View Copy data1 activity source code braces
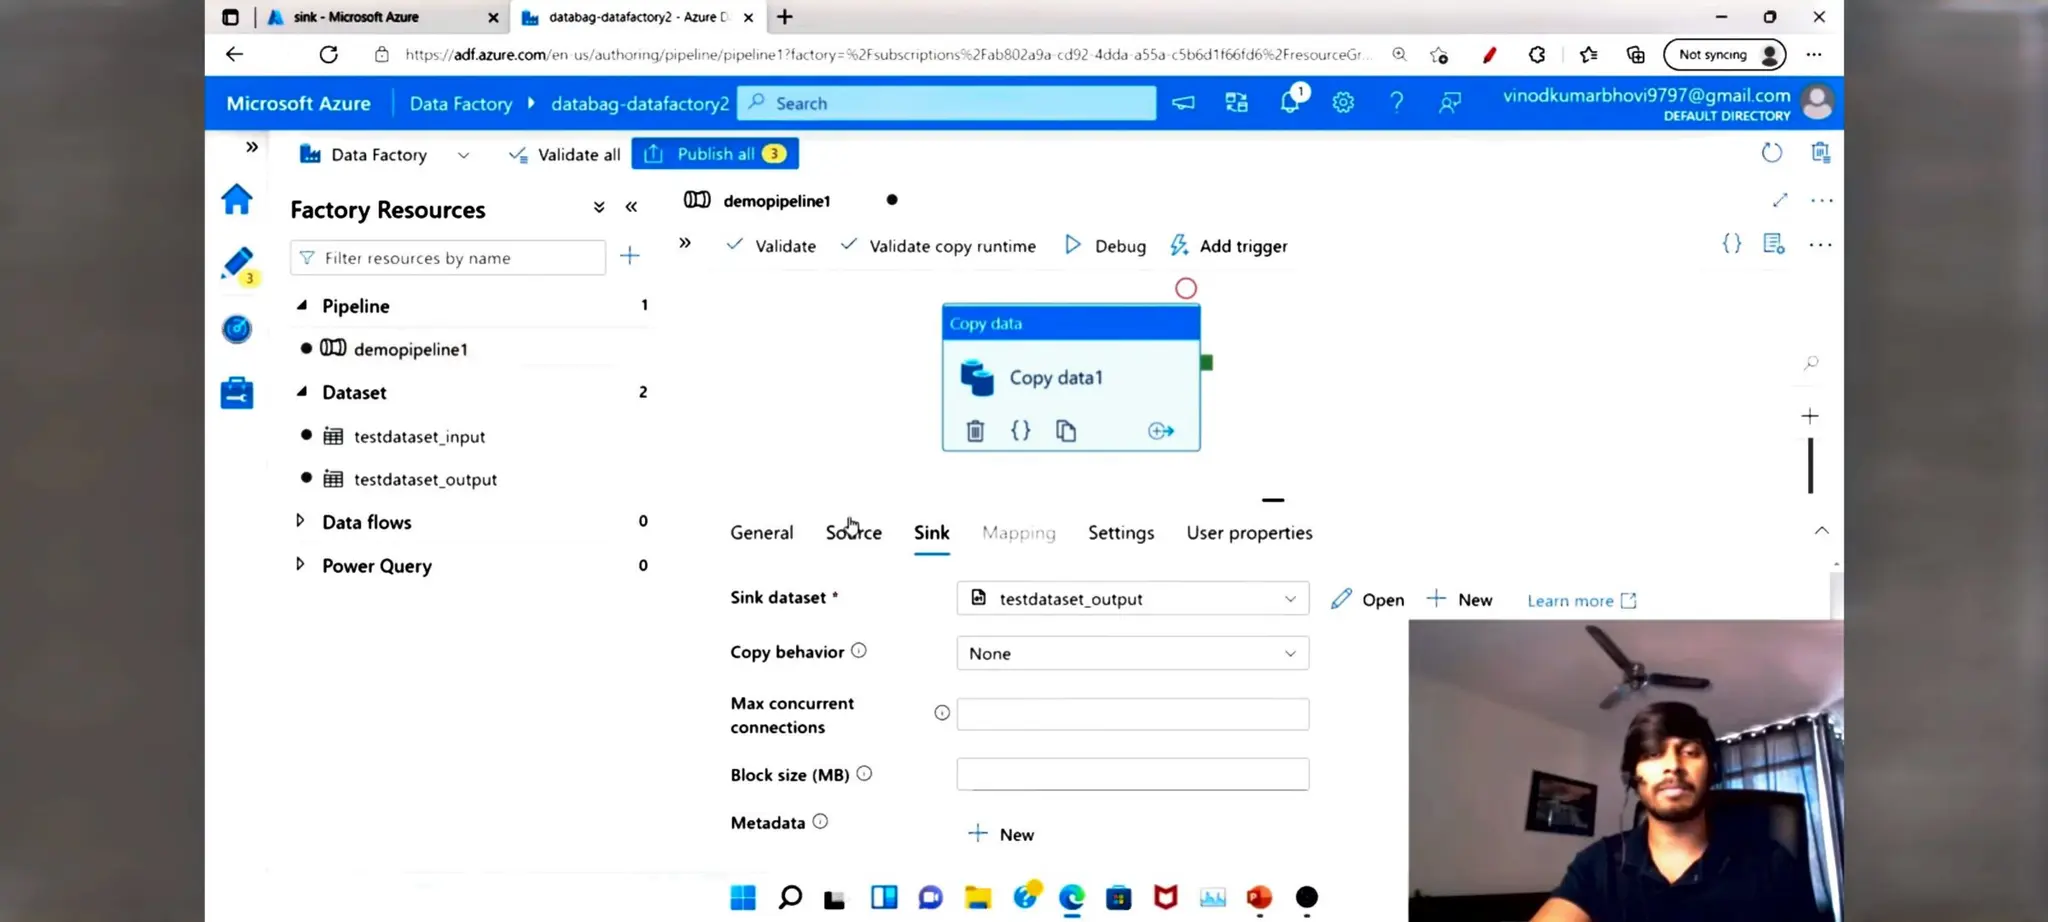Image resolution: width=2048 pixels, height=922 pixels. point(1020,430)
